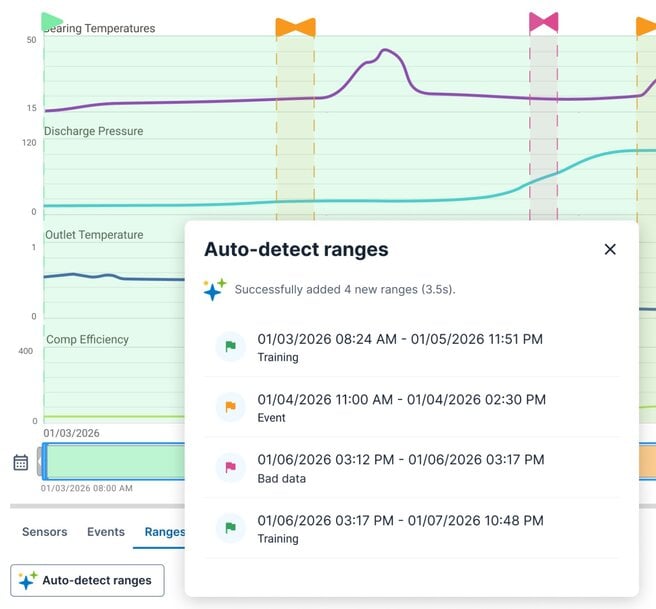Screen dimensions: 656x609
Task: Click the timeline slider left handle
Action: [x=42, y=461]
